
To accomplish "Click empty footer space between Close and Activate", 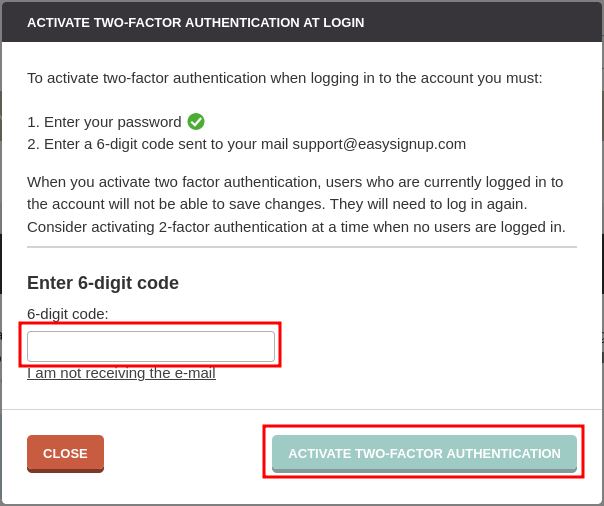I will (185, 453).
